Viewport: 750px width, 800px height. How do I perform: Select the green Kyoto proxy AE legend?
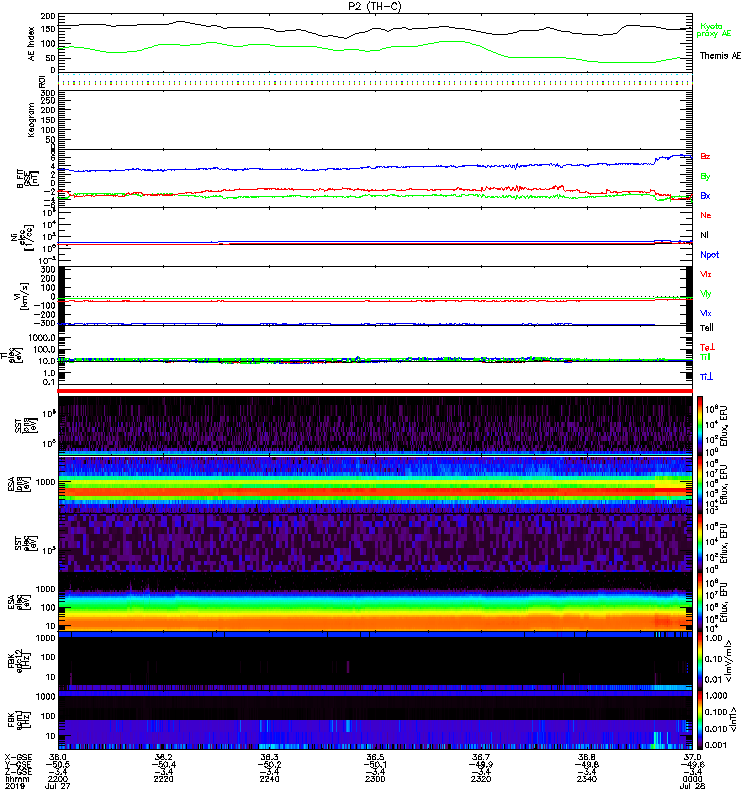(713, 30)
